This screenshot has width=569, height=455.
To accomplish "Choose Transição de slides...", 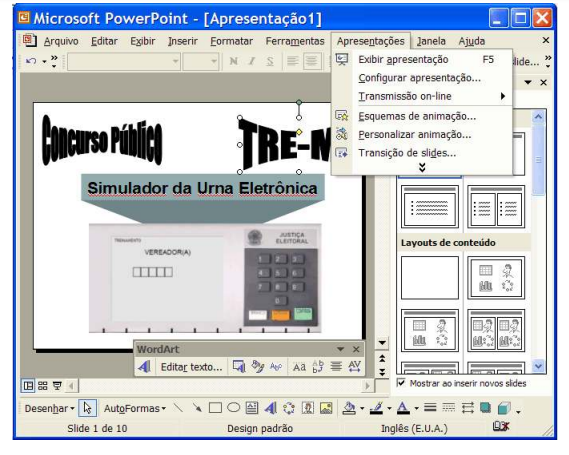I will (423, 153).
